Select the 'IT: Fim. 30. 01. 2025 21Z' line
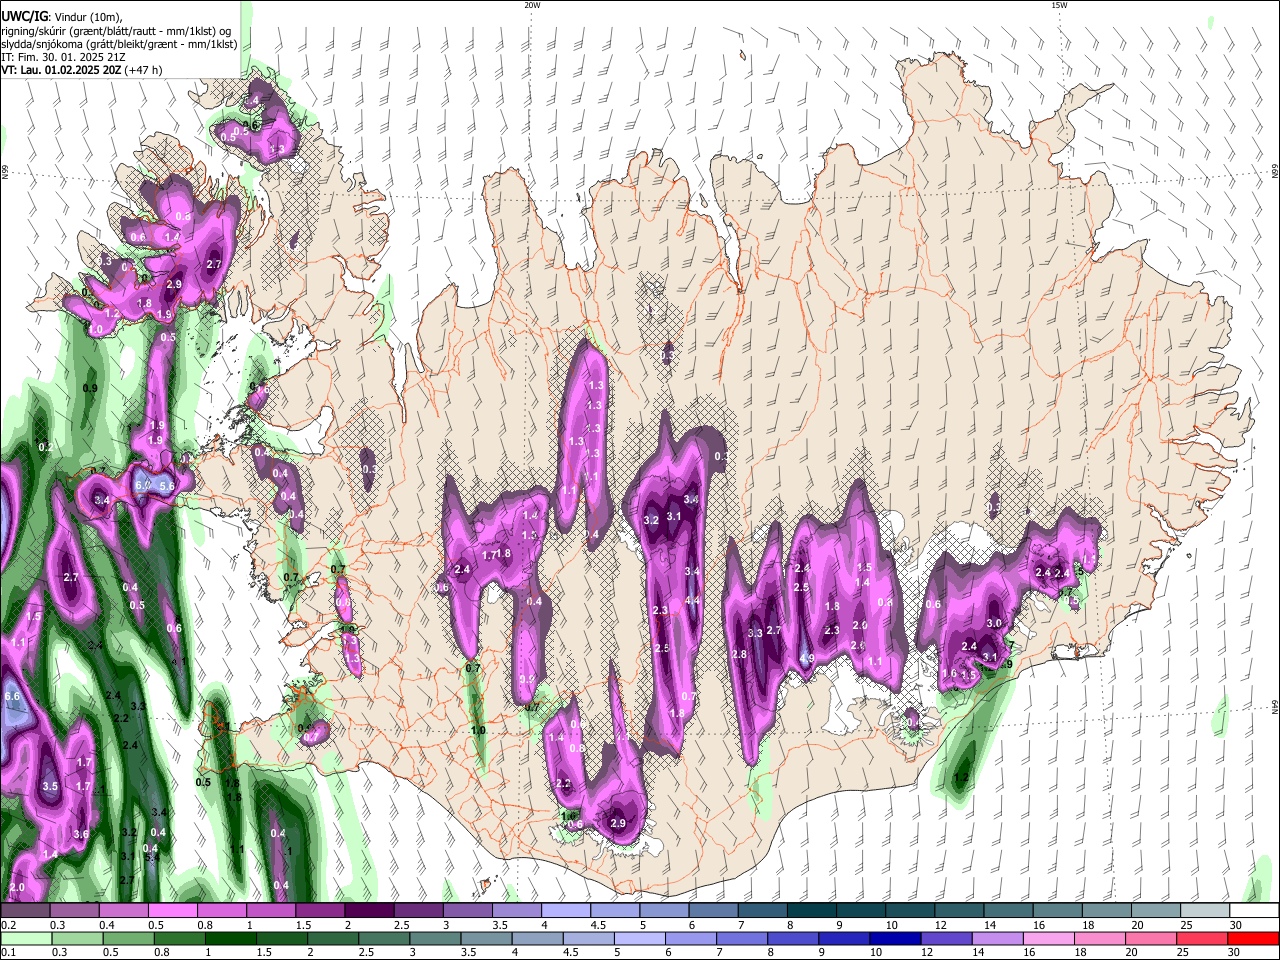Image resolution: width=1280 pixels, height=960 pixels. (x=64, y=57)
